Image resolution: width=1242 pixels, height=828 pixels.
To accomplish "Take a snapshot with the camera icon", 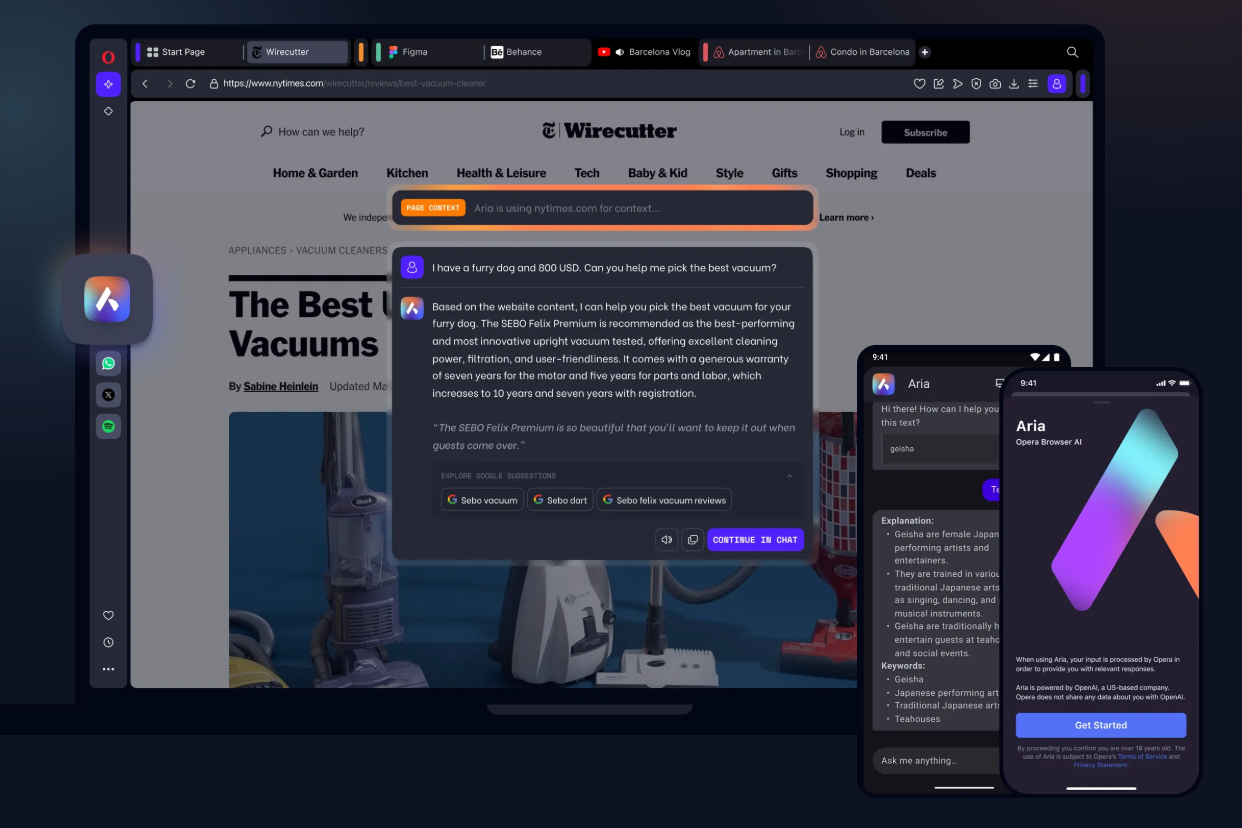I will (x=995, y=84).
